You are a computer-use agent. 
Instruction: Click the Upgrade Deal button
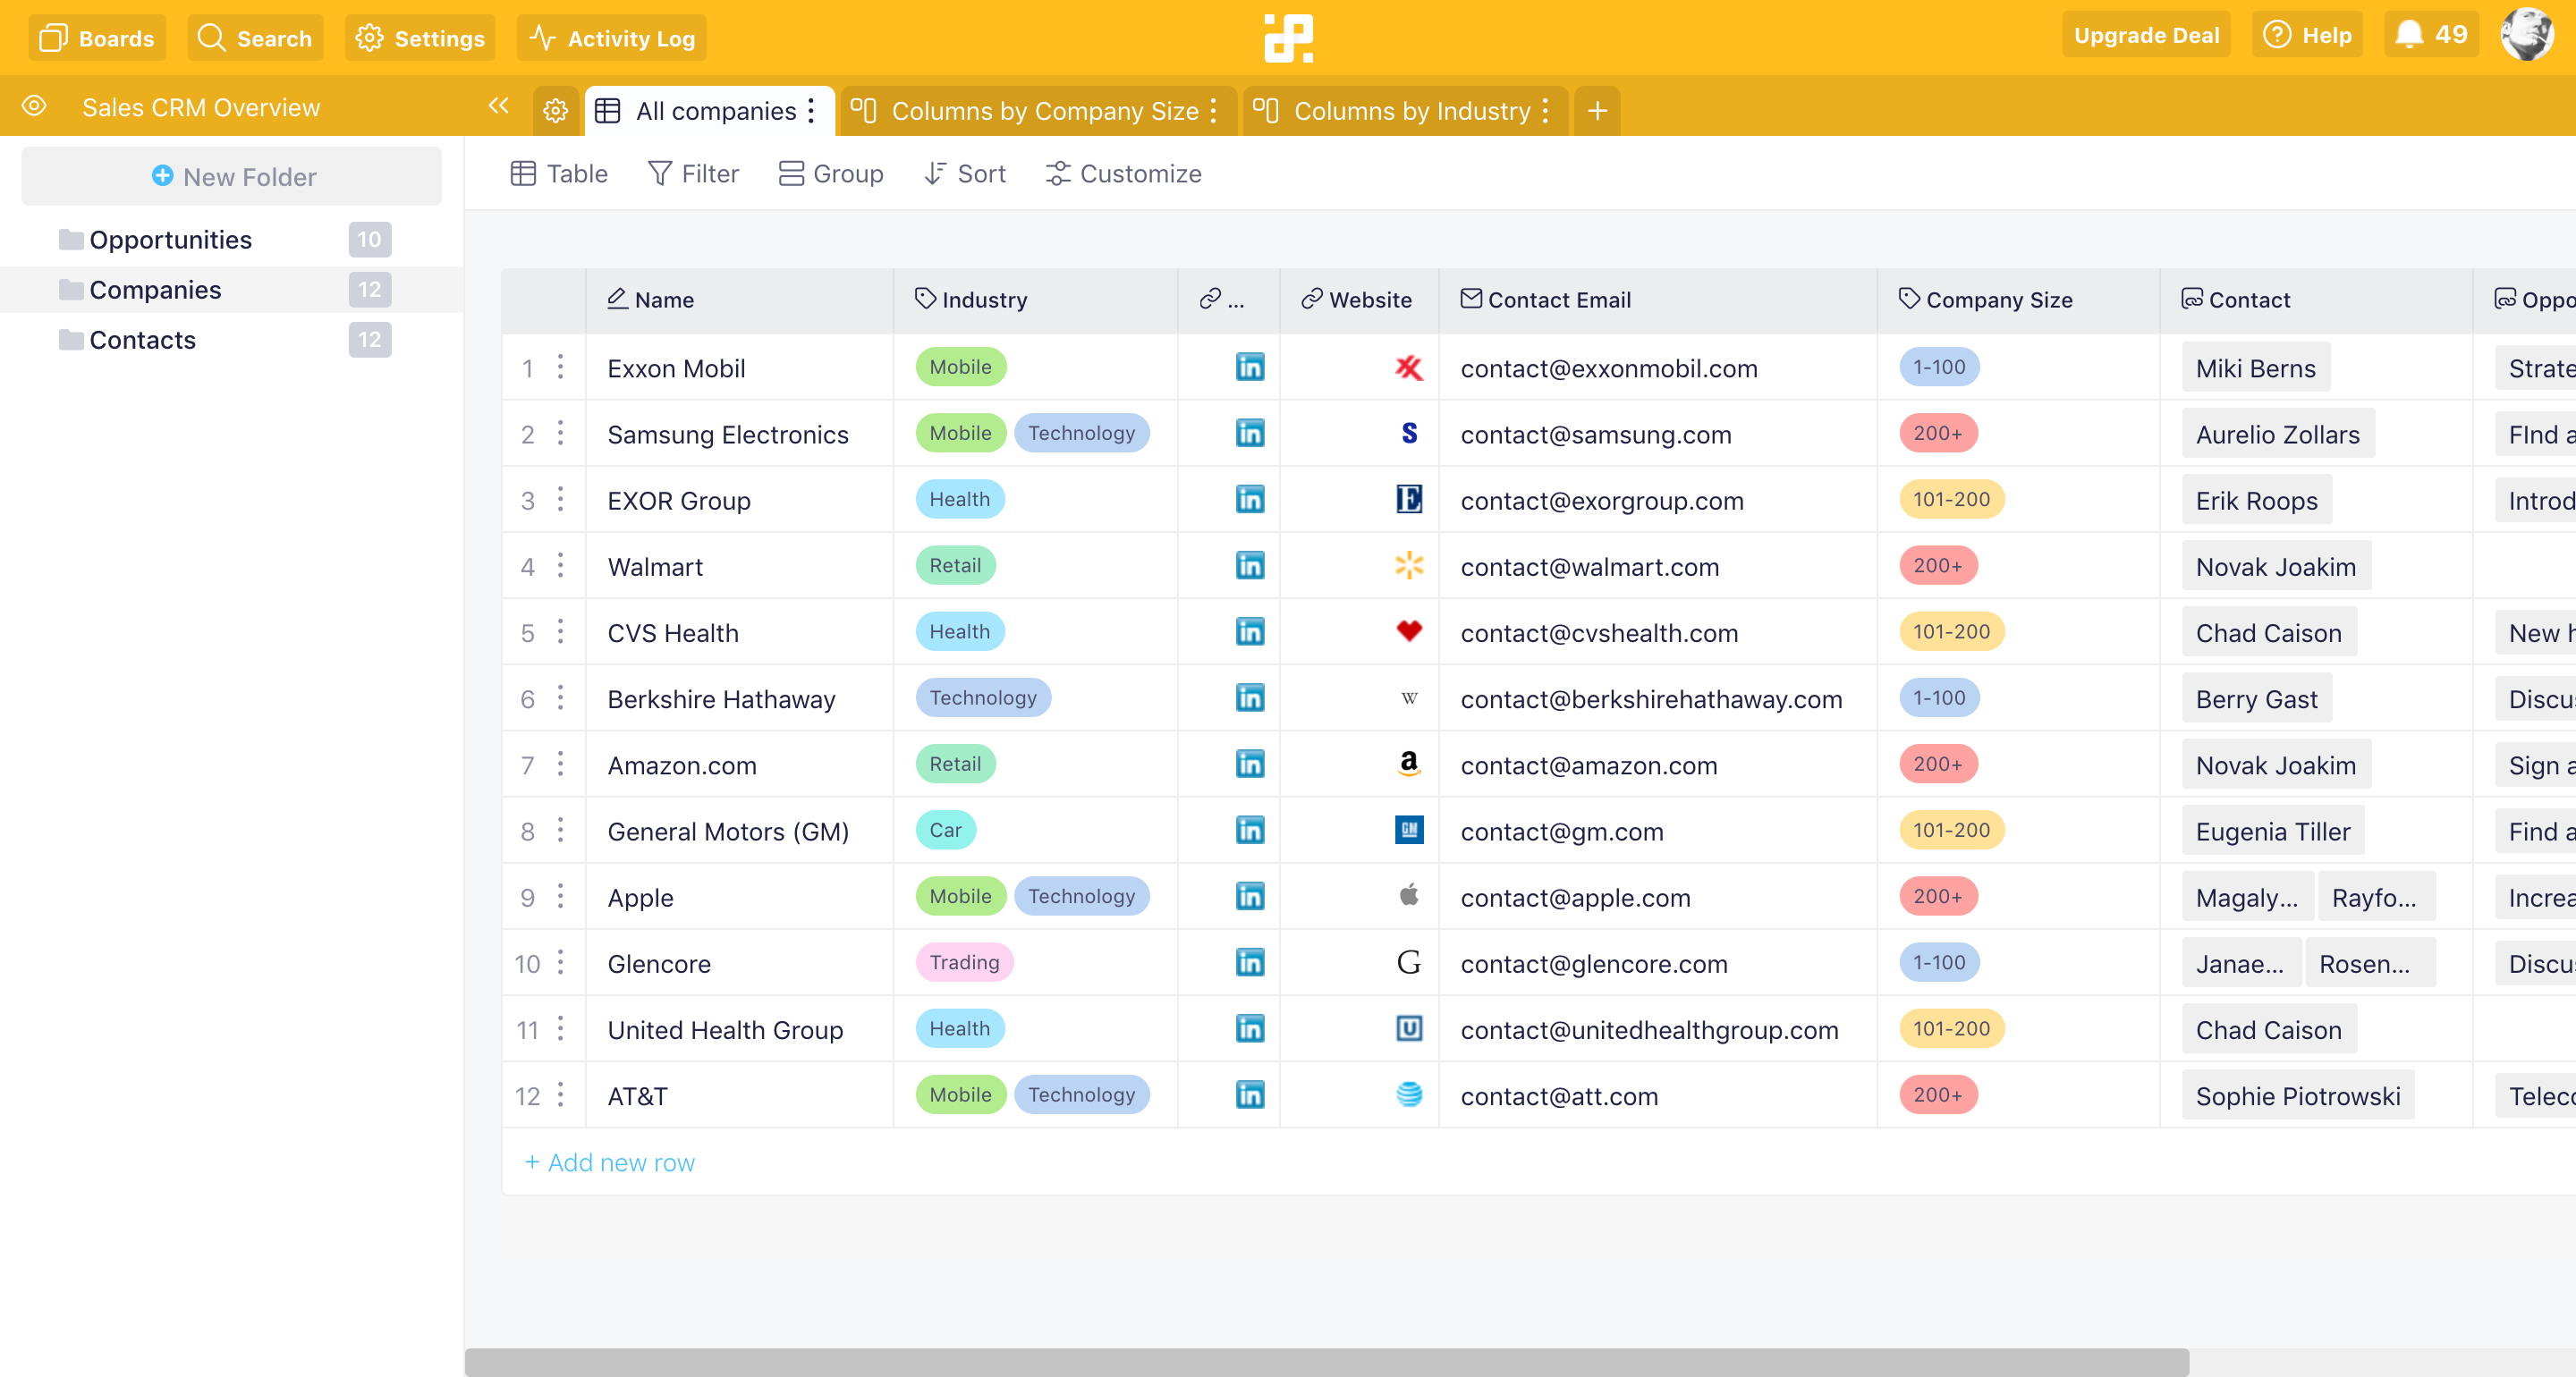[2146, 36]
